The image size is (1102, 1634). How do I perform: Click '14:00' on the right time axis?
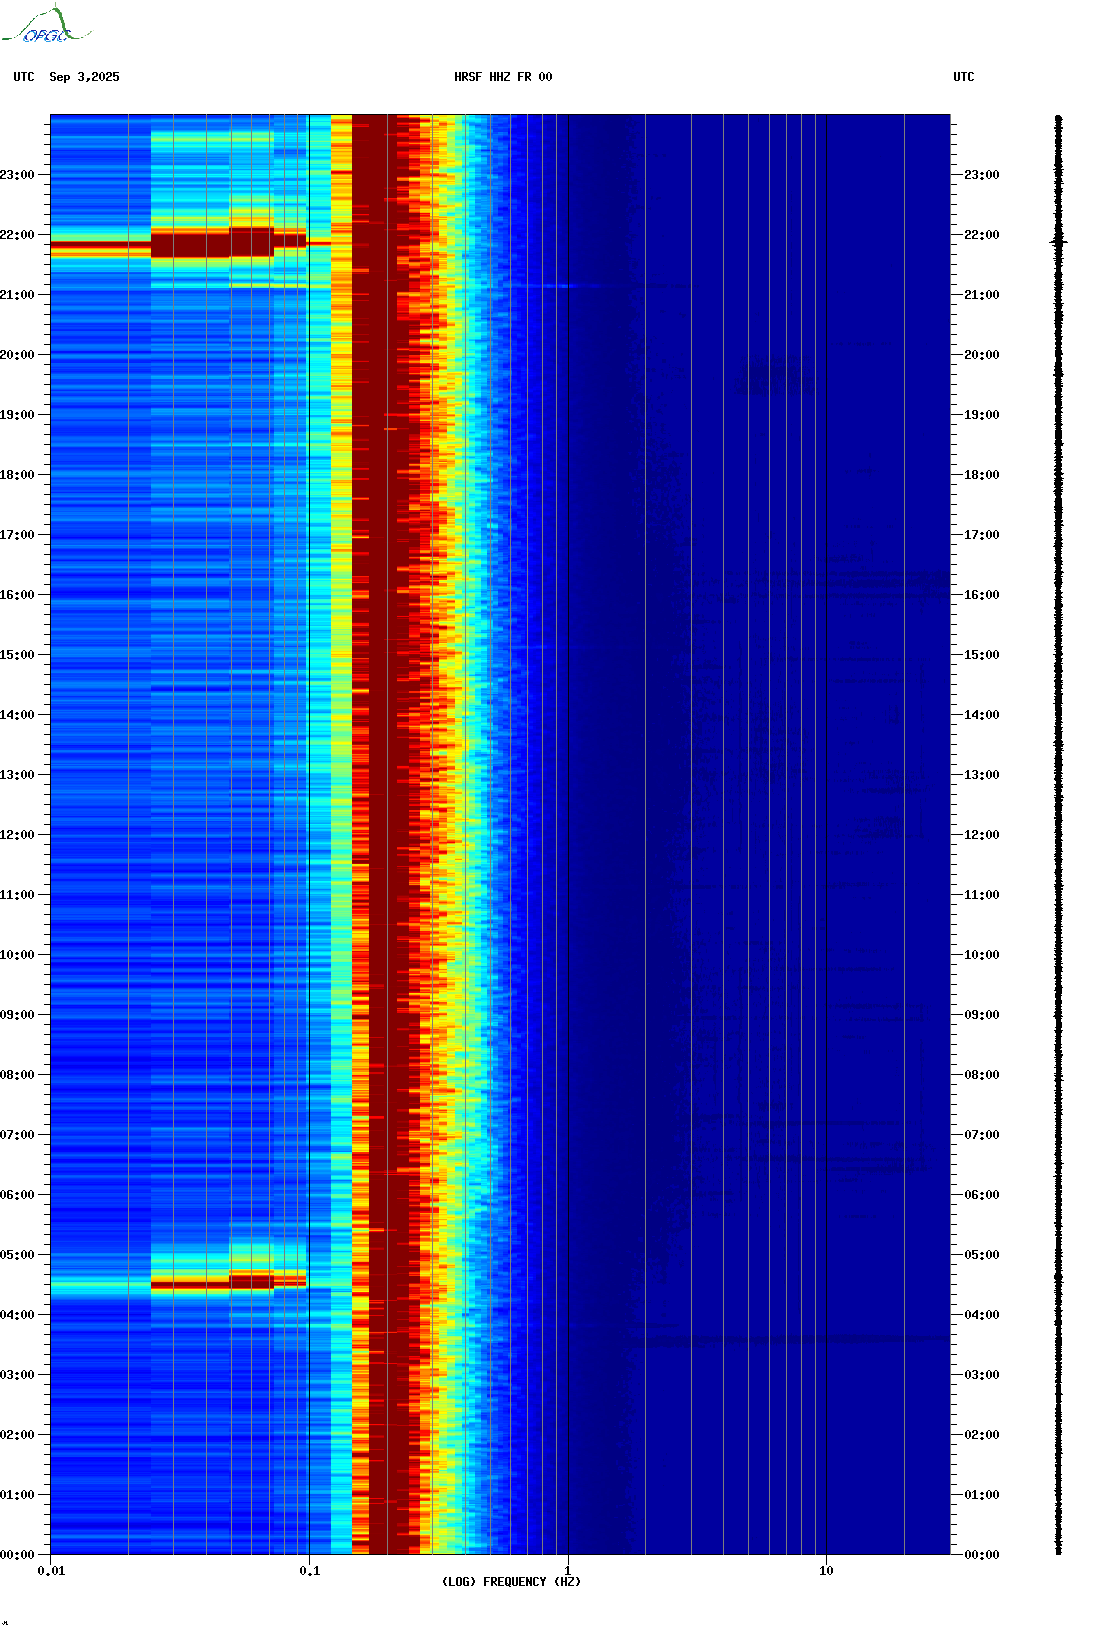(982, 715)
